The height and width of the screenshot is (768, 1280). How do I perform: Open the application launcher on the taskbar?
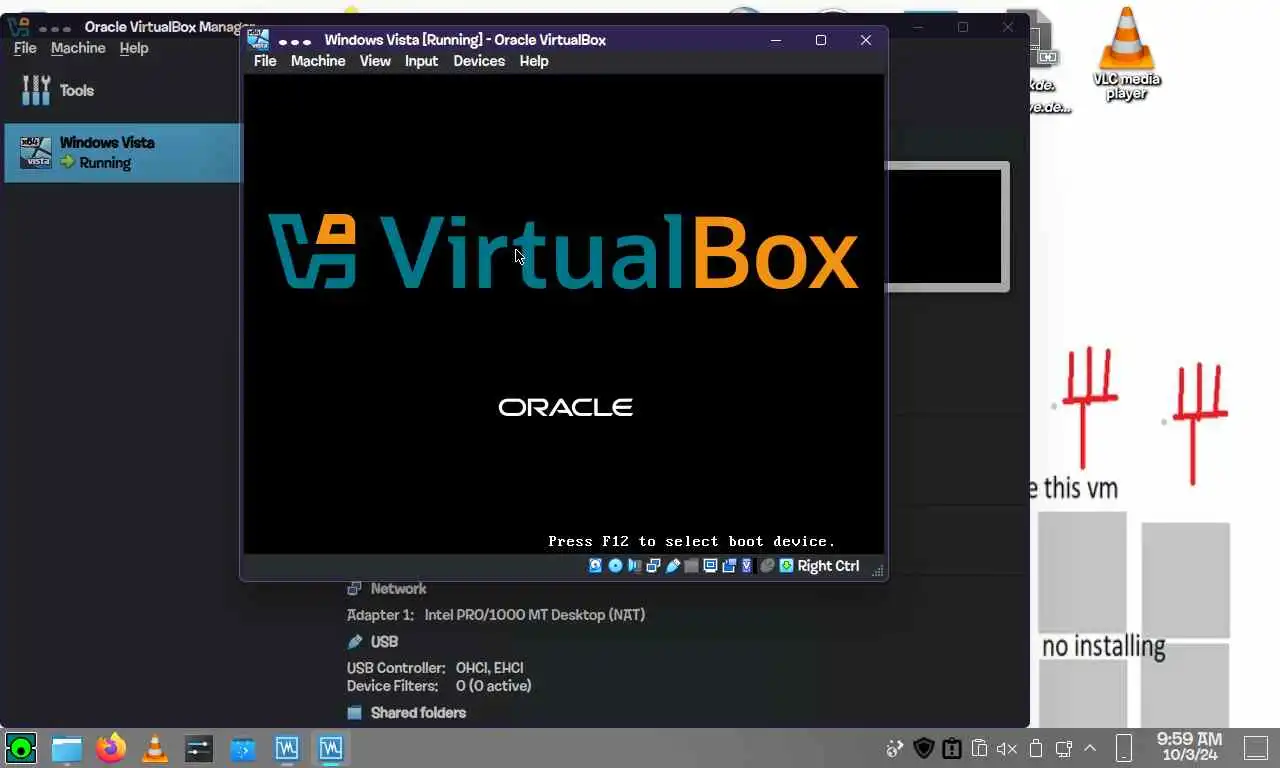click(21, 747)
